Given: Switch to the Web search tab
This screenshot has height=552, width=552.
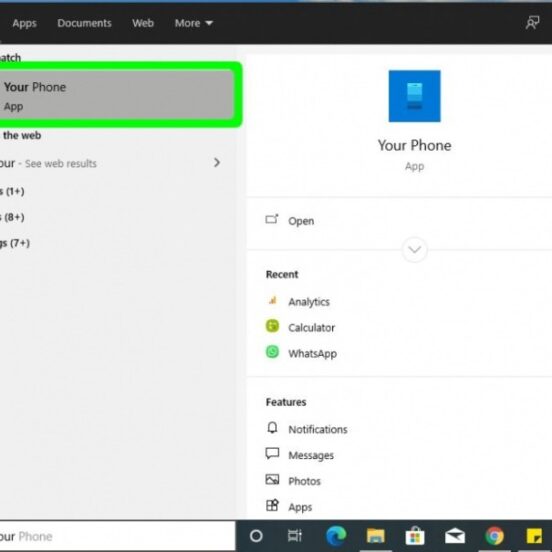Looking at the screenshot, I should pos(143,23).
